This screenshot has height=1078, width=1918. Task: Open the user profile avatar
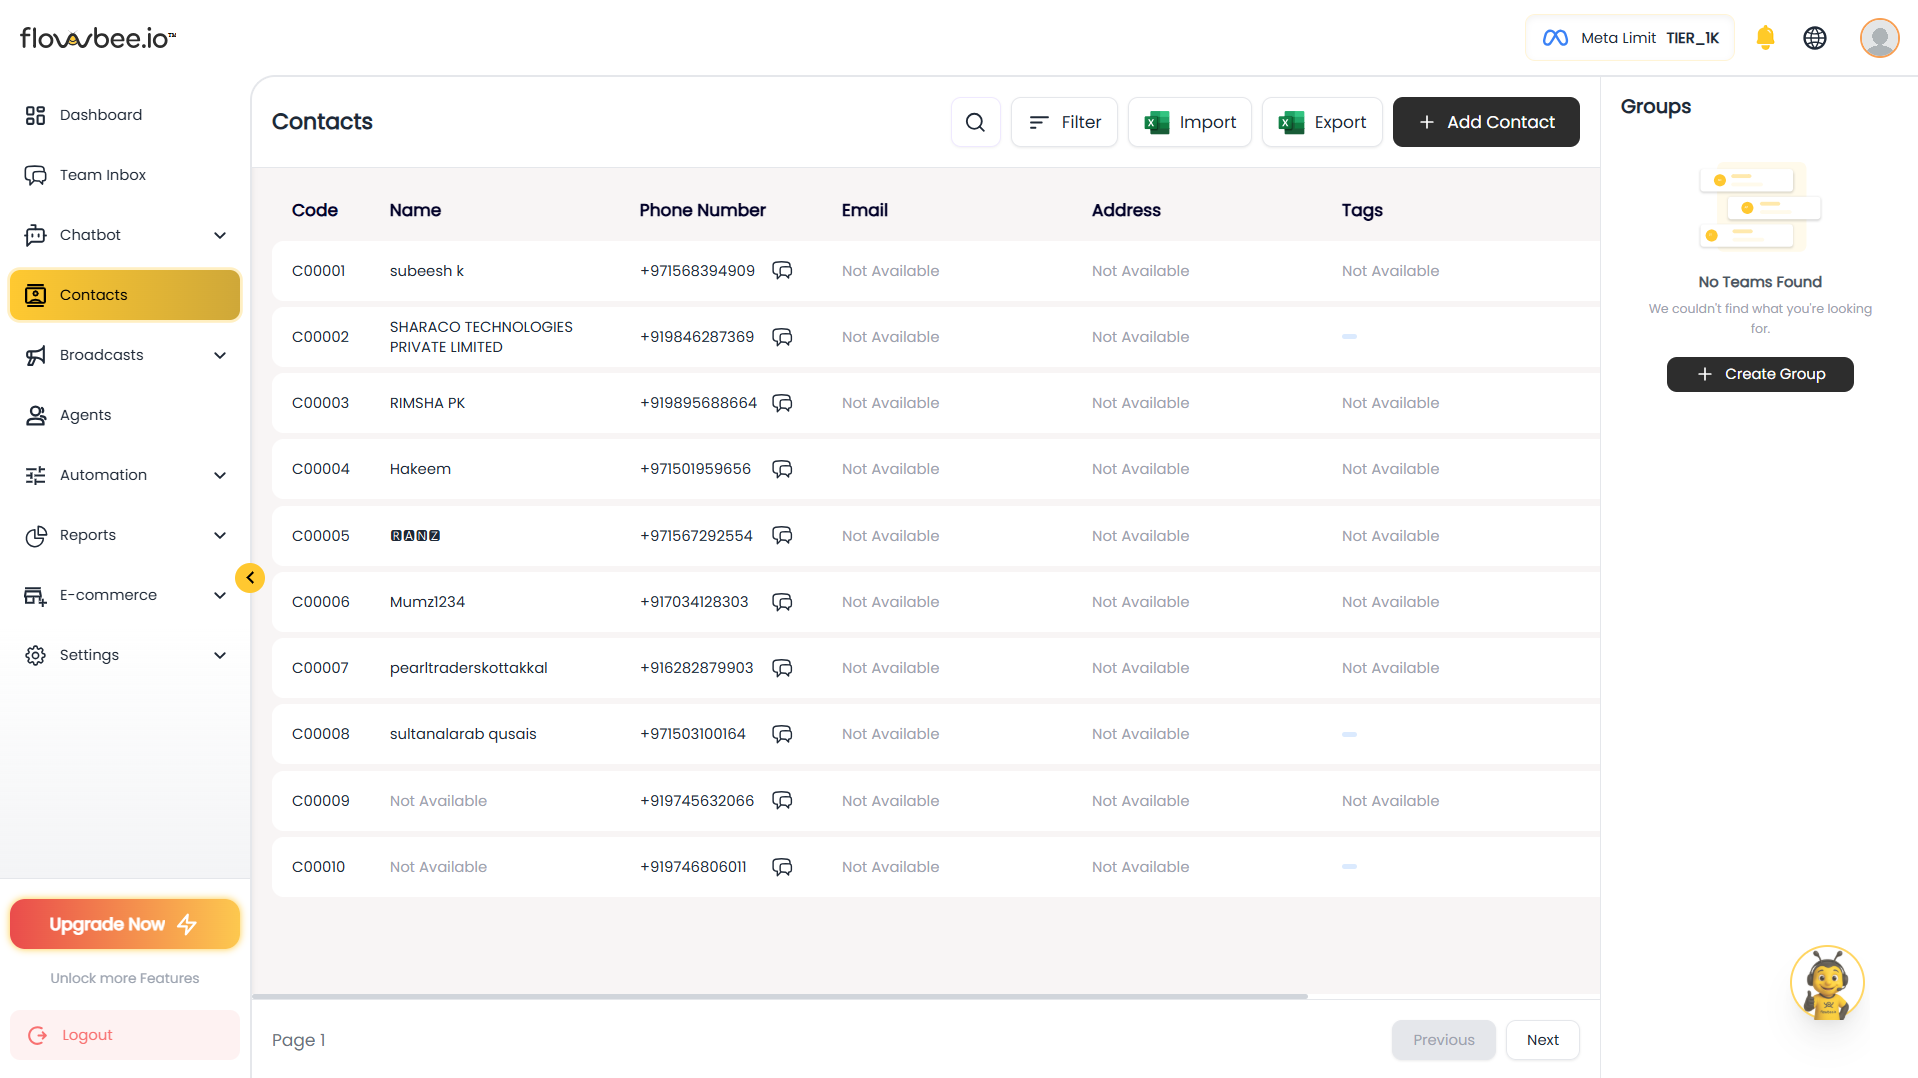point(1879,38)
